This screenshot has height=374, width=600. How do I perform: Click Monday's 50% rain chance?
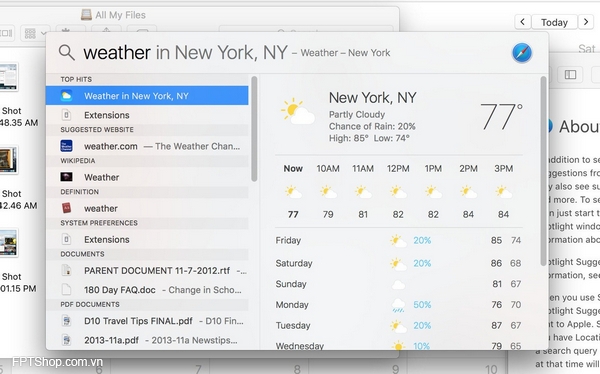click(x=422, y=305)
